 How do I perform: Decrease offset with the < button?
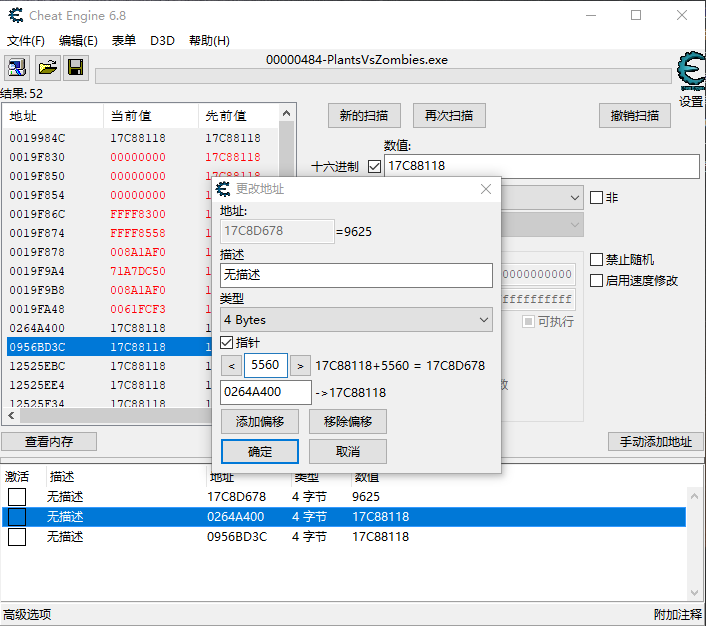[231, 366]
